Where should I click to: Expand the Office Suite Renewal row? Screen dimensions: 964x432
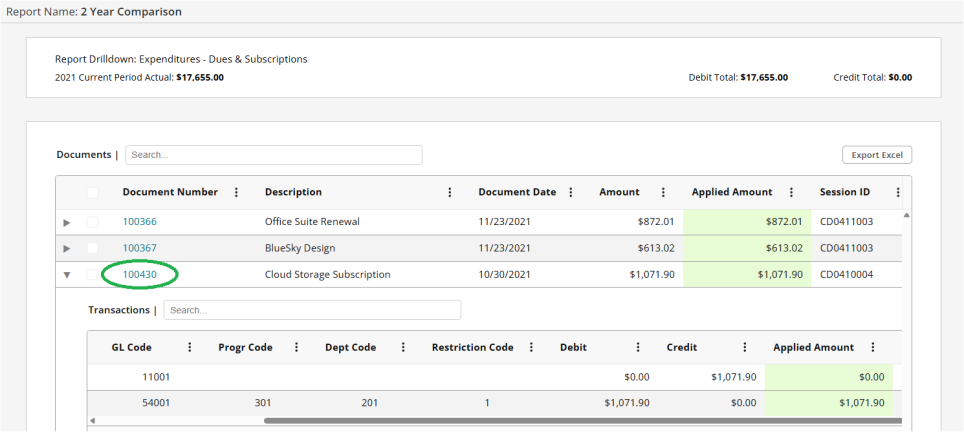pos(67,221)
